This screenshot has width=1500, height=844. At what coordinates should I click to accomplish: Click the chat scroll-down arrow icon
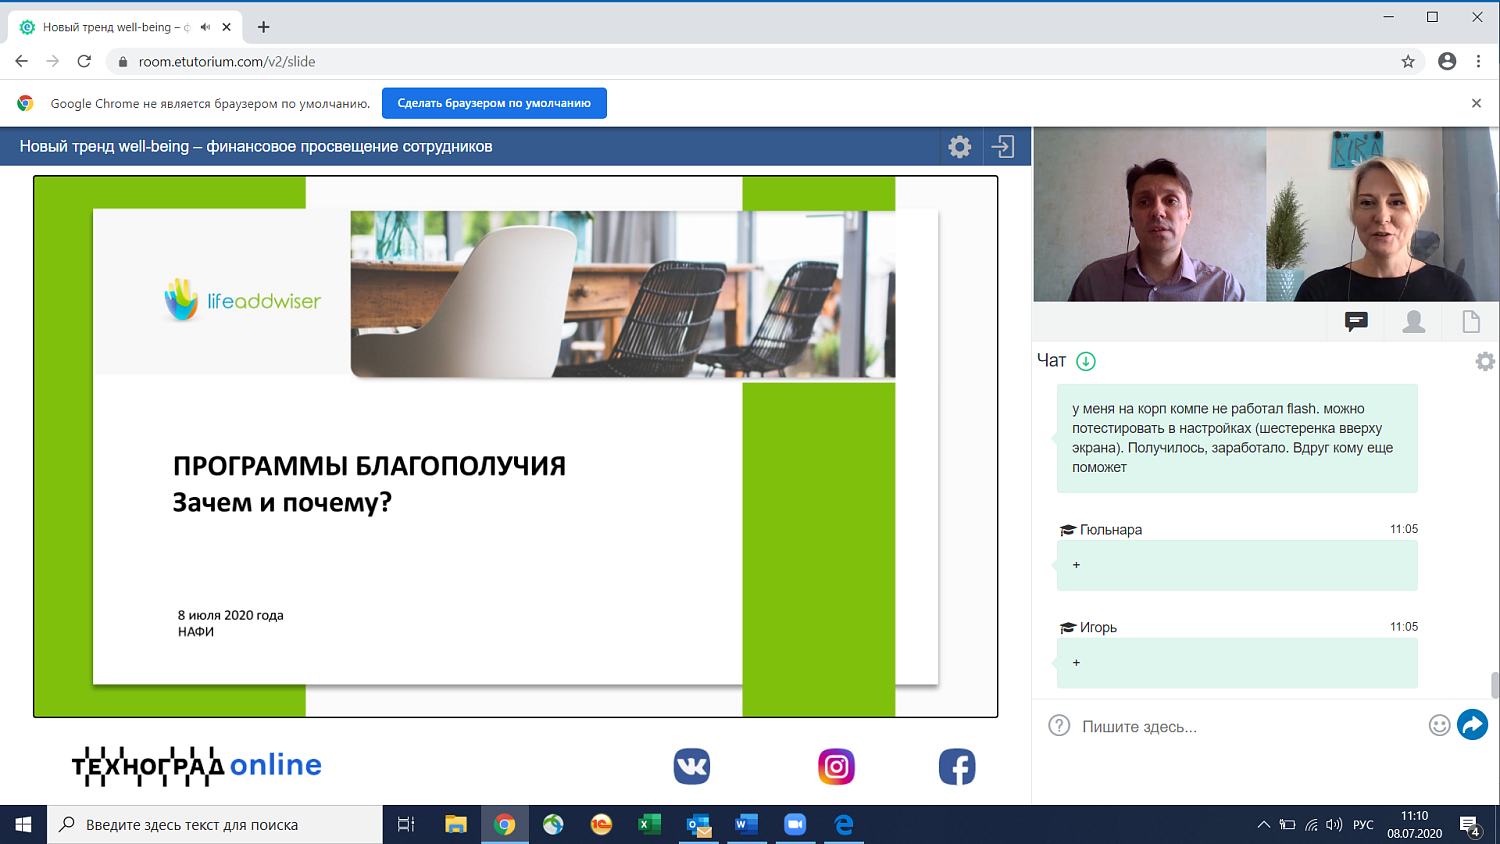point(1086,361)
